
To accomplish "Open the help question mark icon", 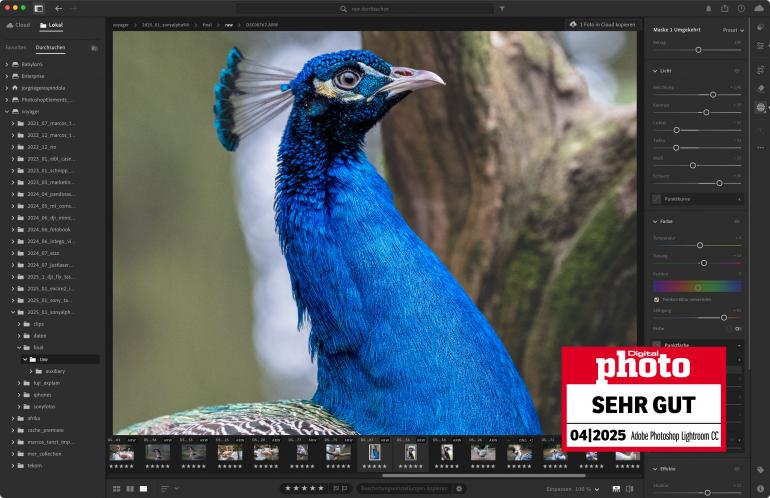I will tap(741, 8).
